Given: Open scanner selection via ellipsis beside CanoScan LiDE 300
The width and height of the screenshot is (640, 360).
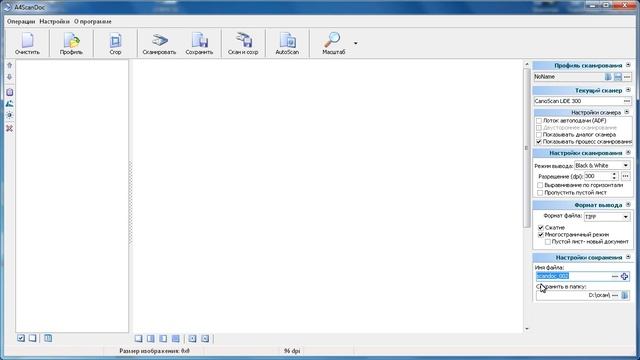Looking at the screenshot, I should [627, 101].
